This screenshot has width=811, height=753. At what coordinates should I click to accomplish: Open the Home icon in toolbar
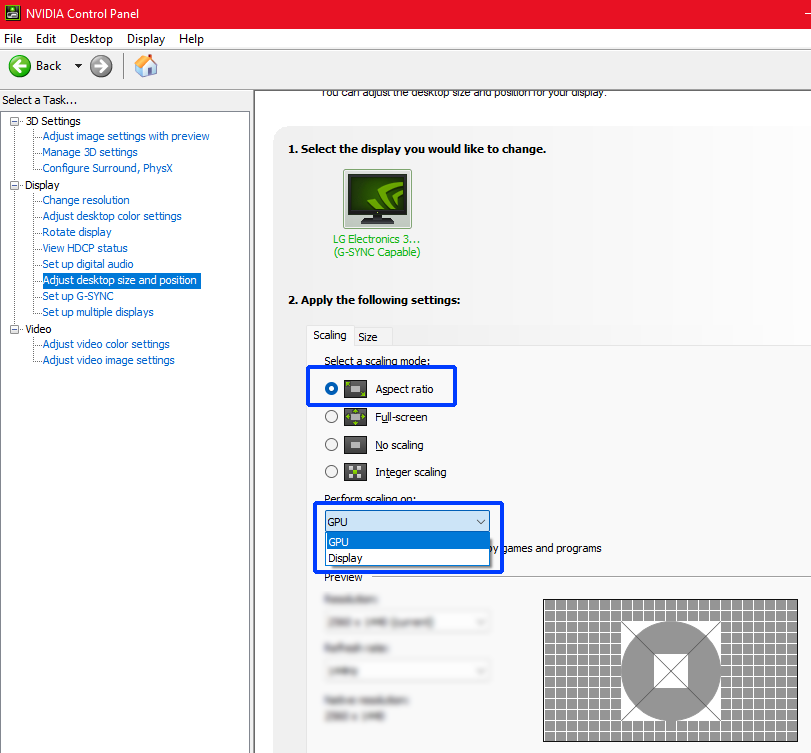pyautogui.click(x=146, y=66)
